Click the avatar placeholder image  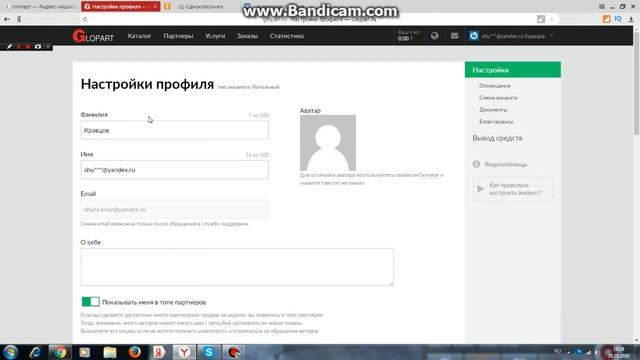(328, 142)
